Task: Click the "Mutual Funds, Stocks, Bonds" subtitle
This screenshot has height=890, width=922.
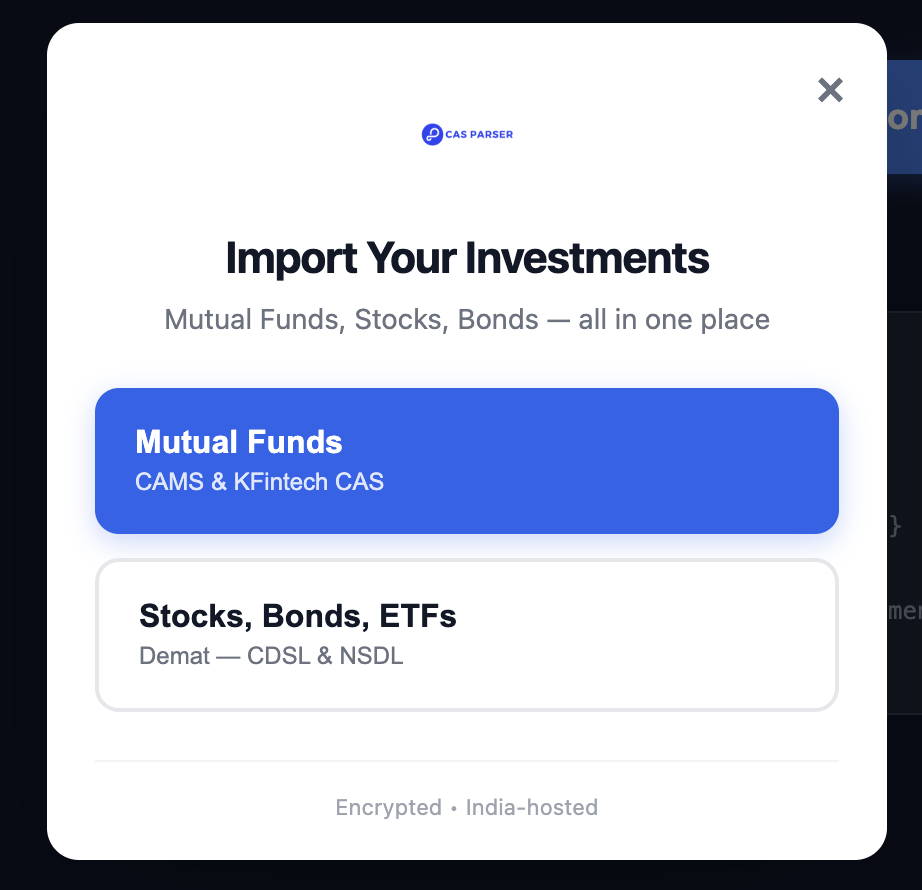Action: (467, 320)
